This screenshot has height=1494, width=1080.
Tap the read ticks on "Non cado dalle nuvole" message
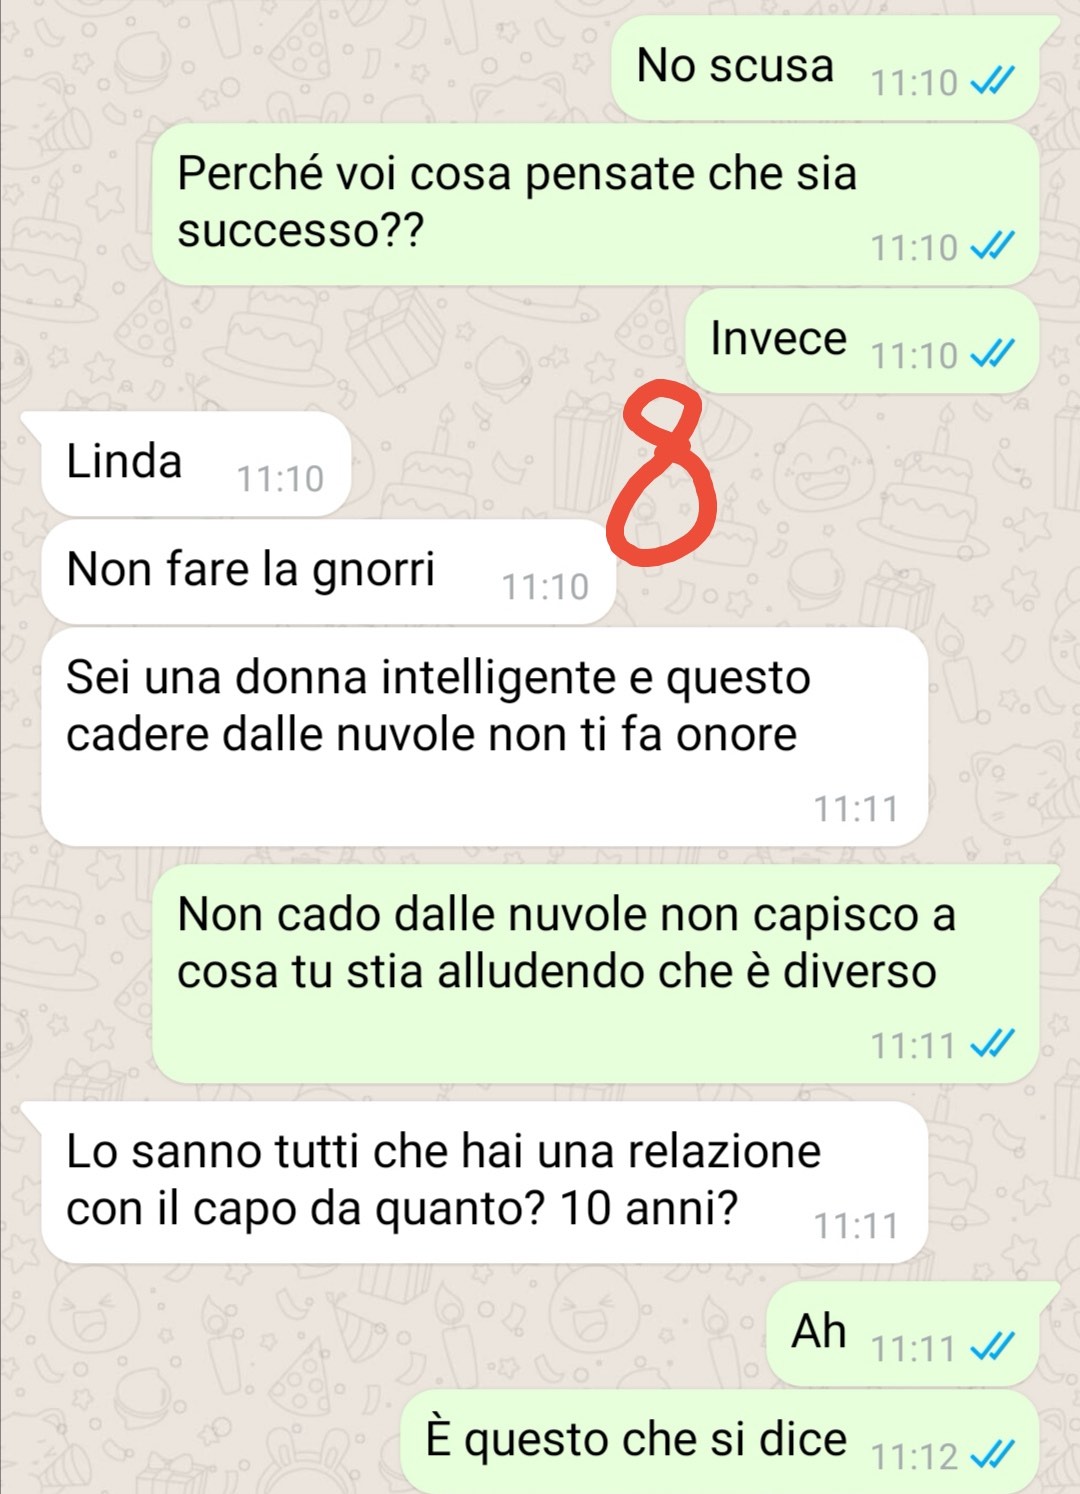coord(993,1045)
